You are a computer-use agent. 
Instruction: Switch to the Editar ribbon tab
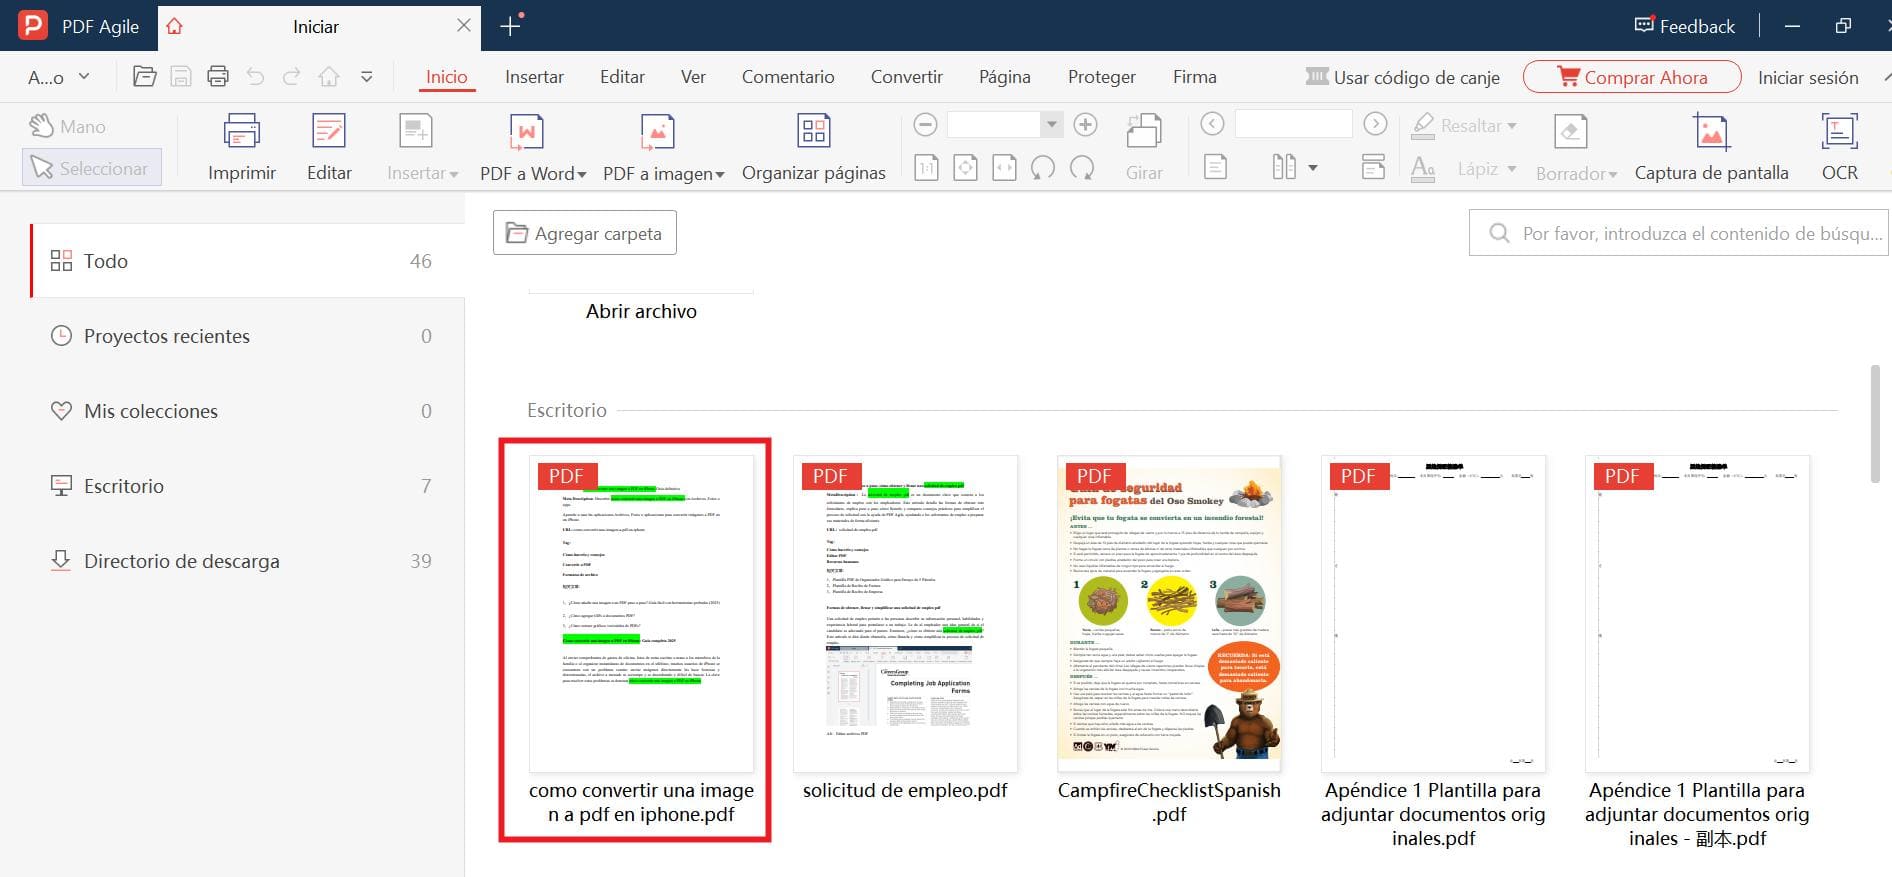click(x=622, y=77)
